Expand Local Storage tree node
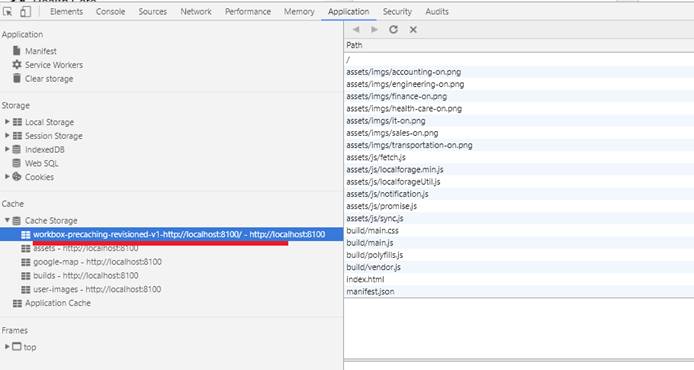The width and height of the screenshot is (694, 370). pyautogui.click(x=7, y=121)
